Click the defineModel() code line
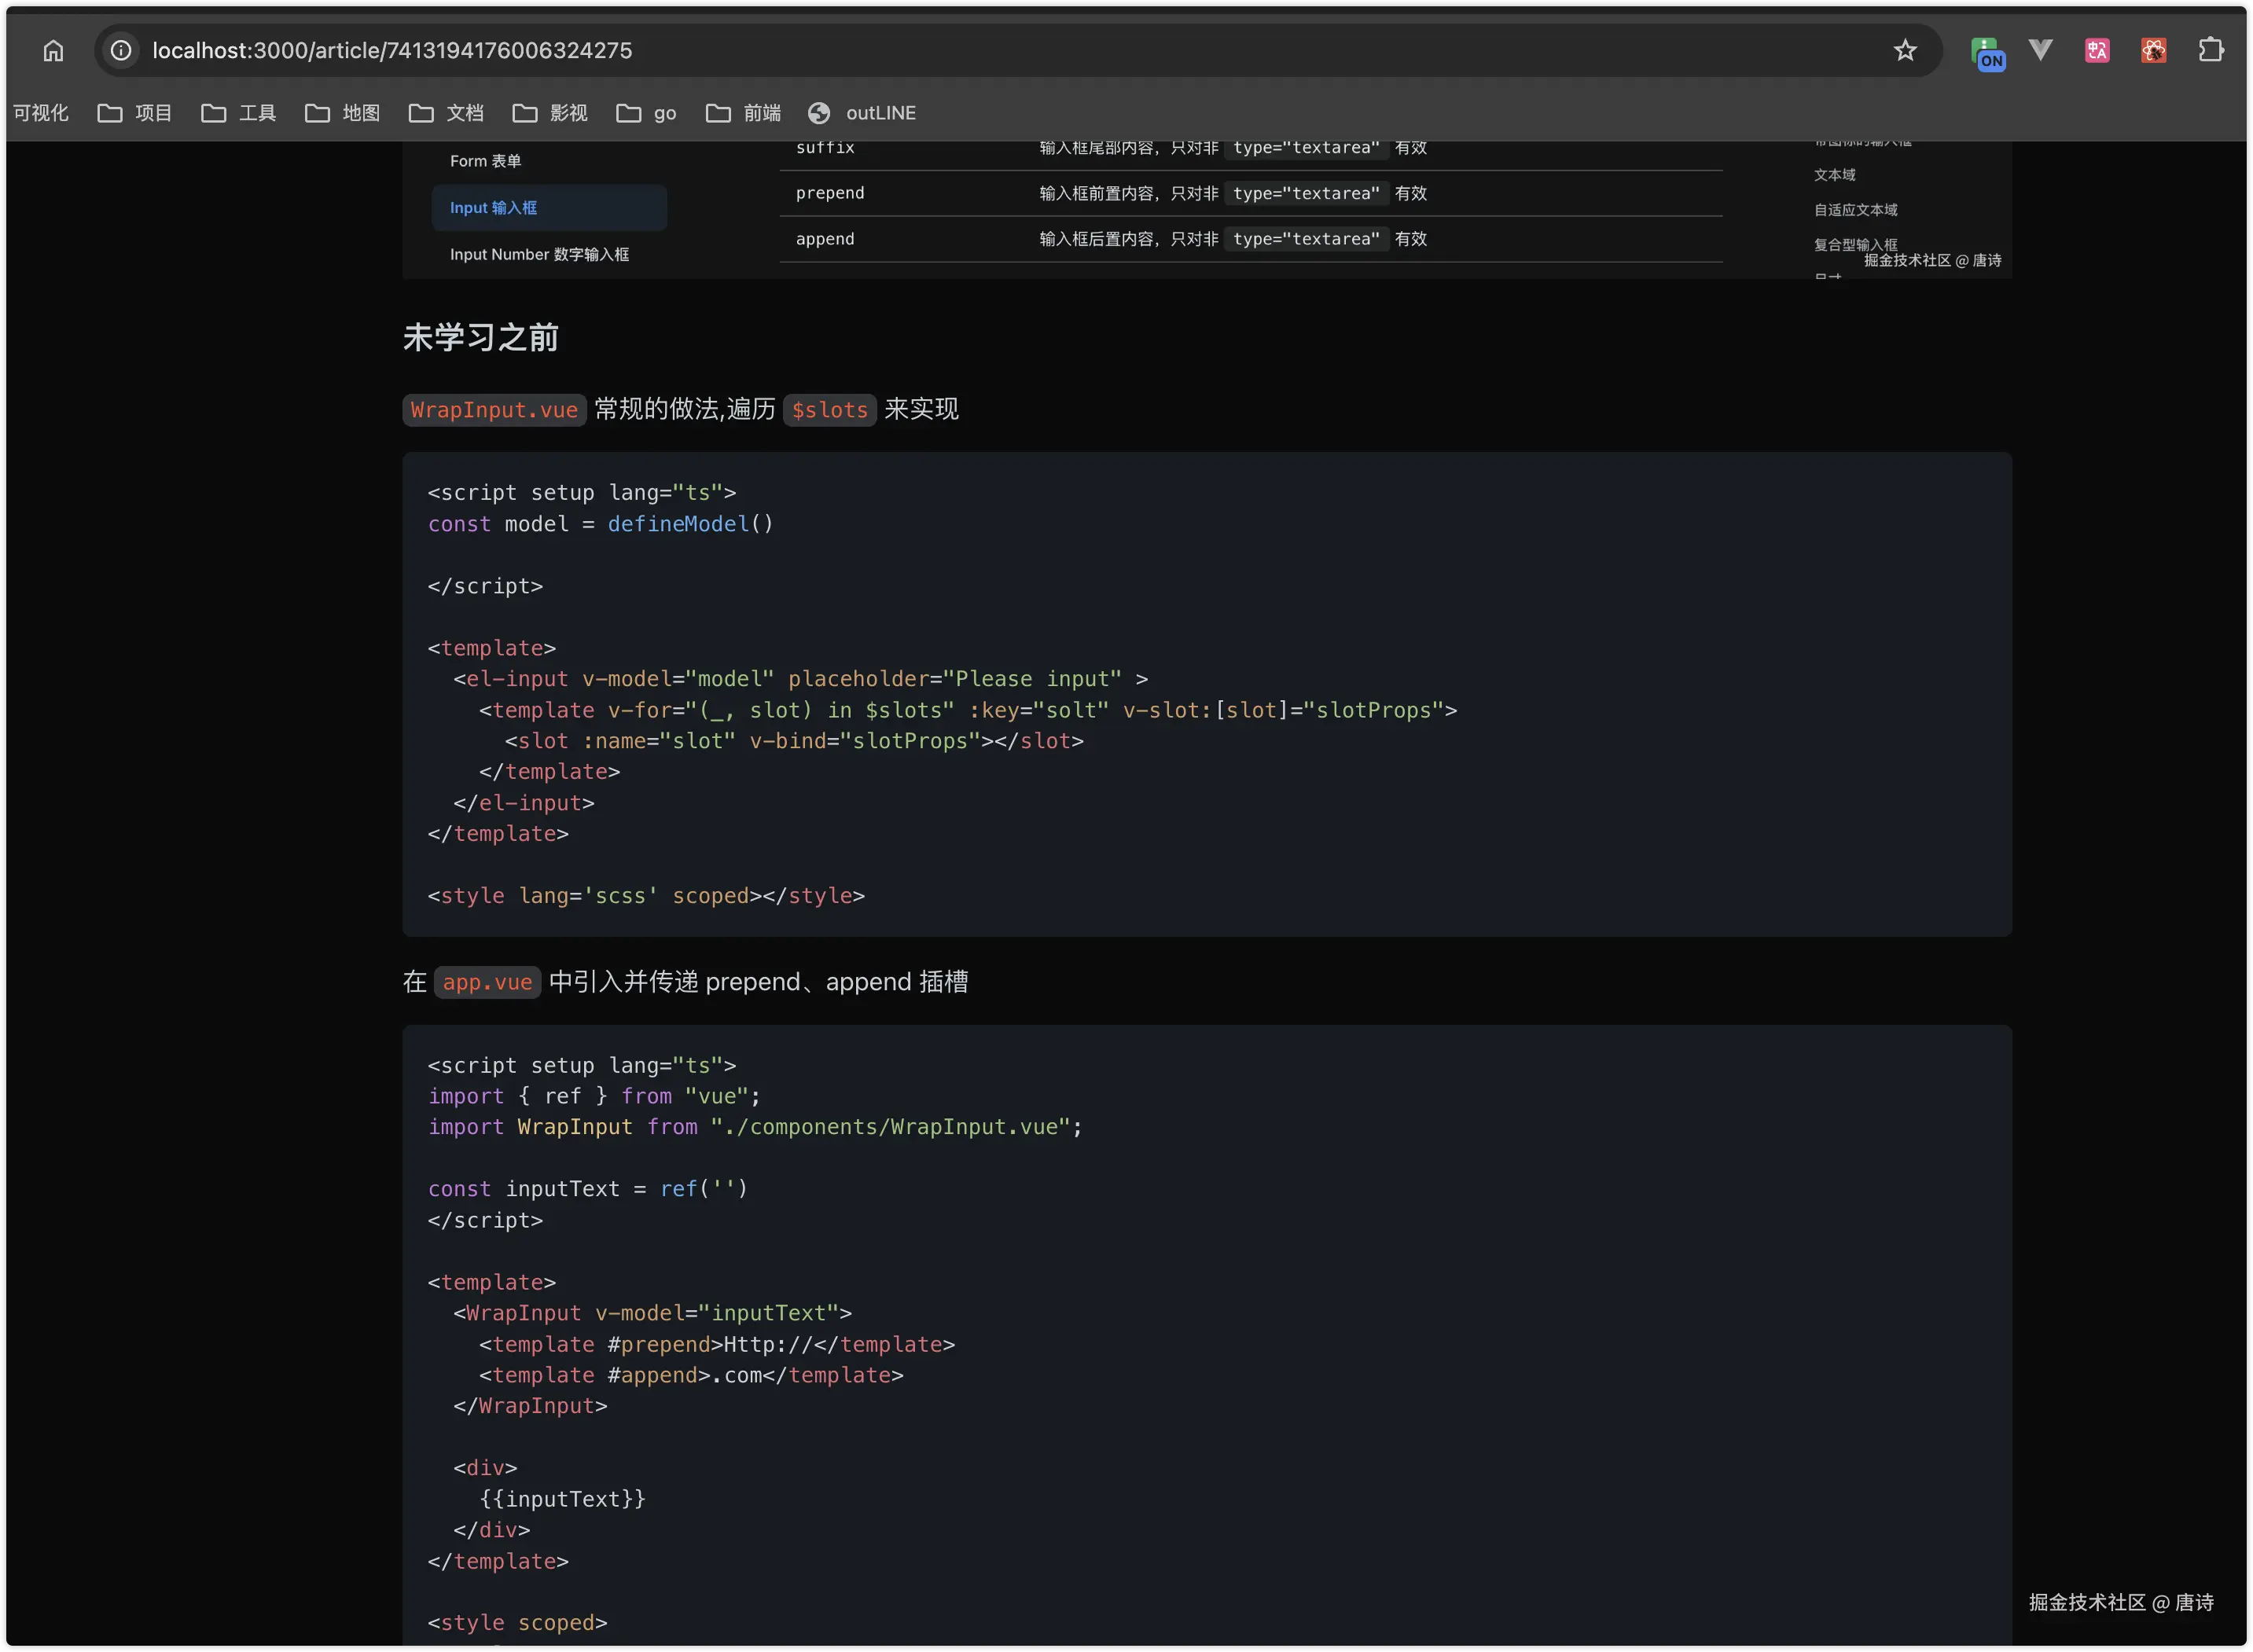Screen dimensions: 2253x1652 pos(600,524)
